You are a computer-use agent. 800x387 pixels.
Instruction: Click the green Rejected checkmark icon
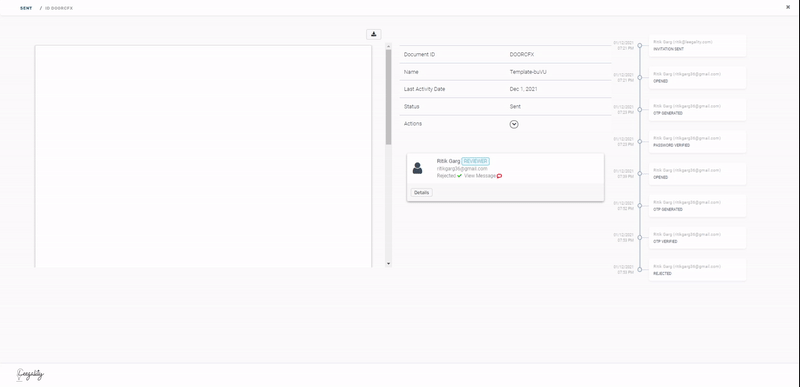[x=460, y=176]
